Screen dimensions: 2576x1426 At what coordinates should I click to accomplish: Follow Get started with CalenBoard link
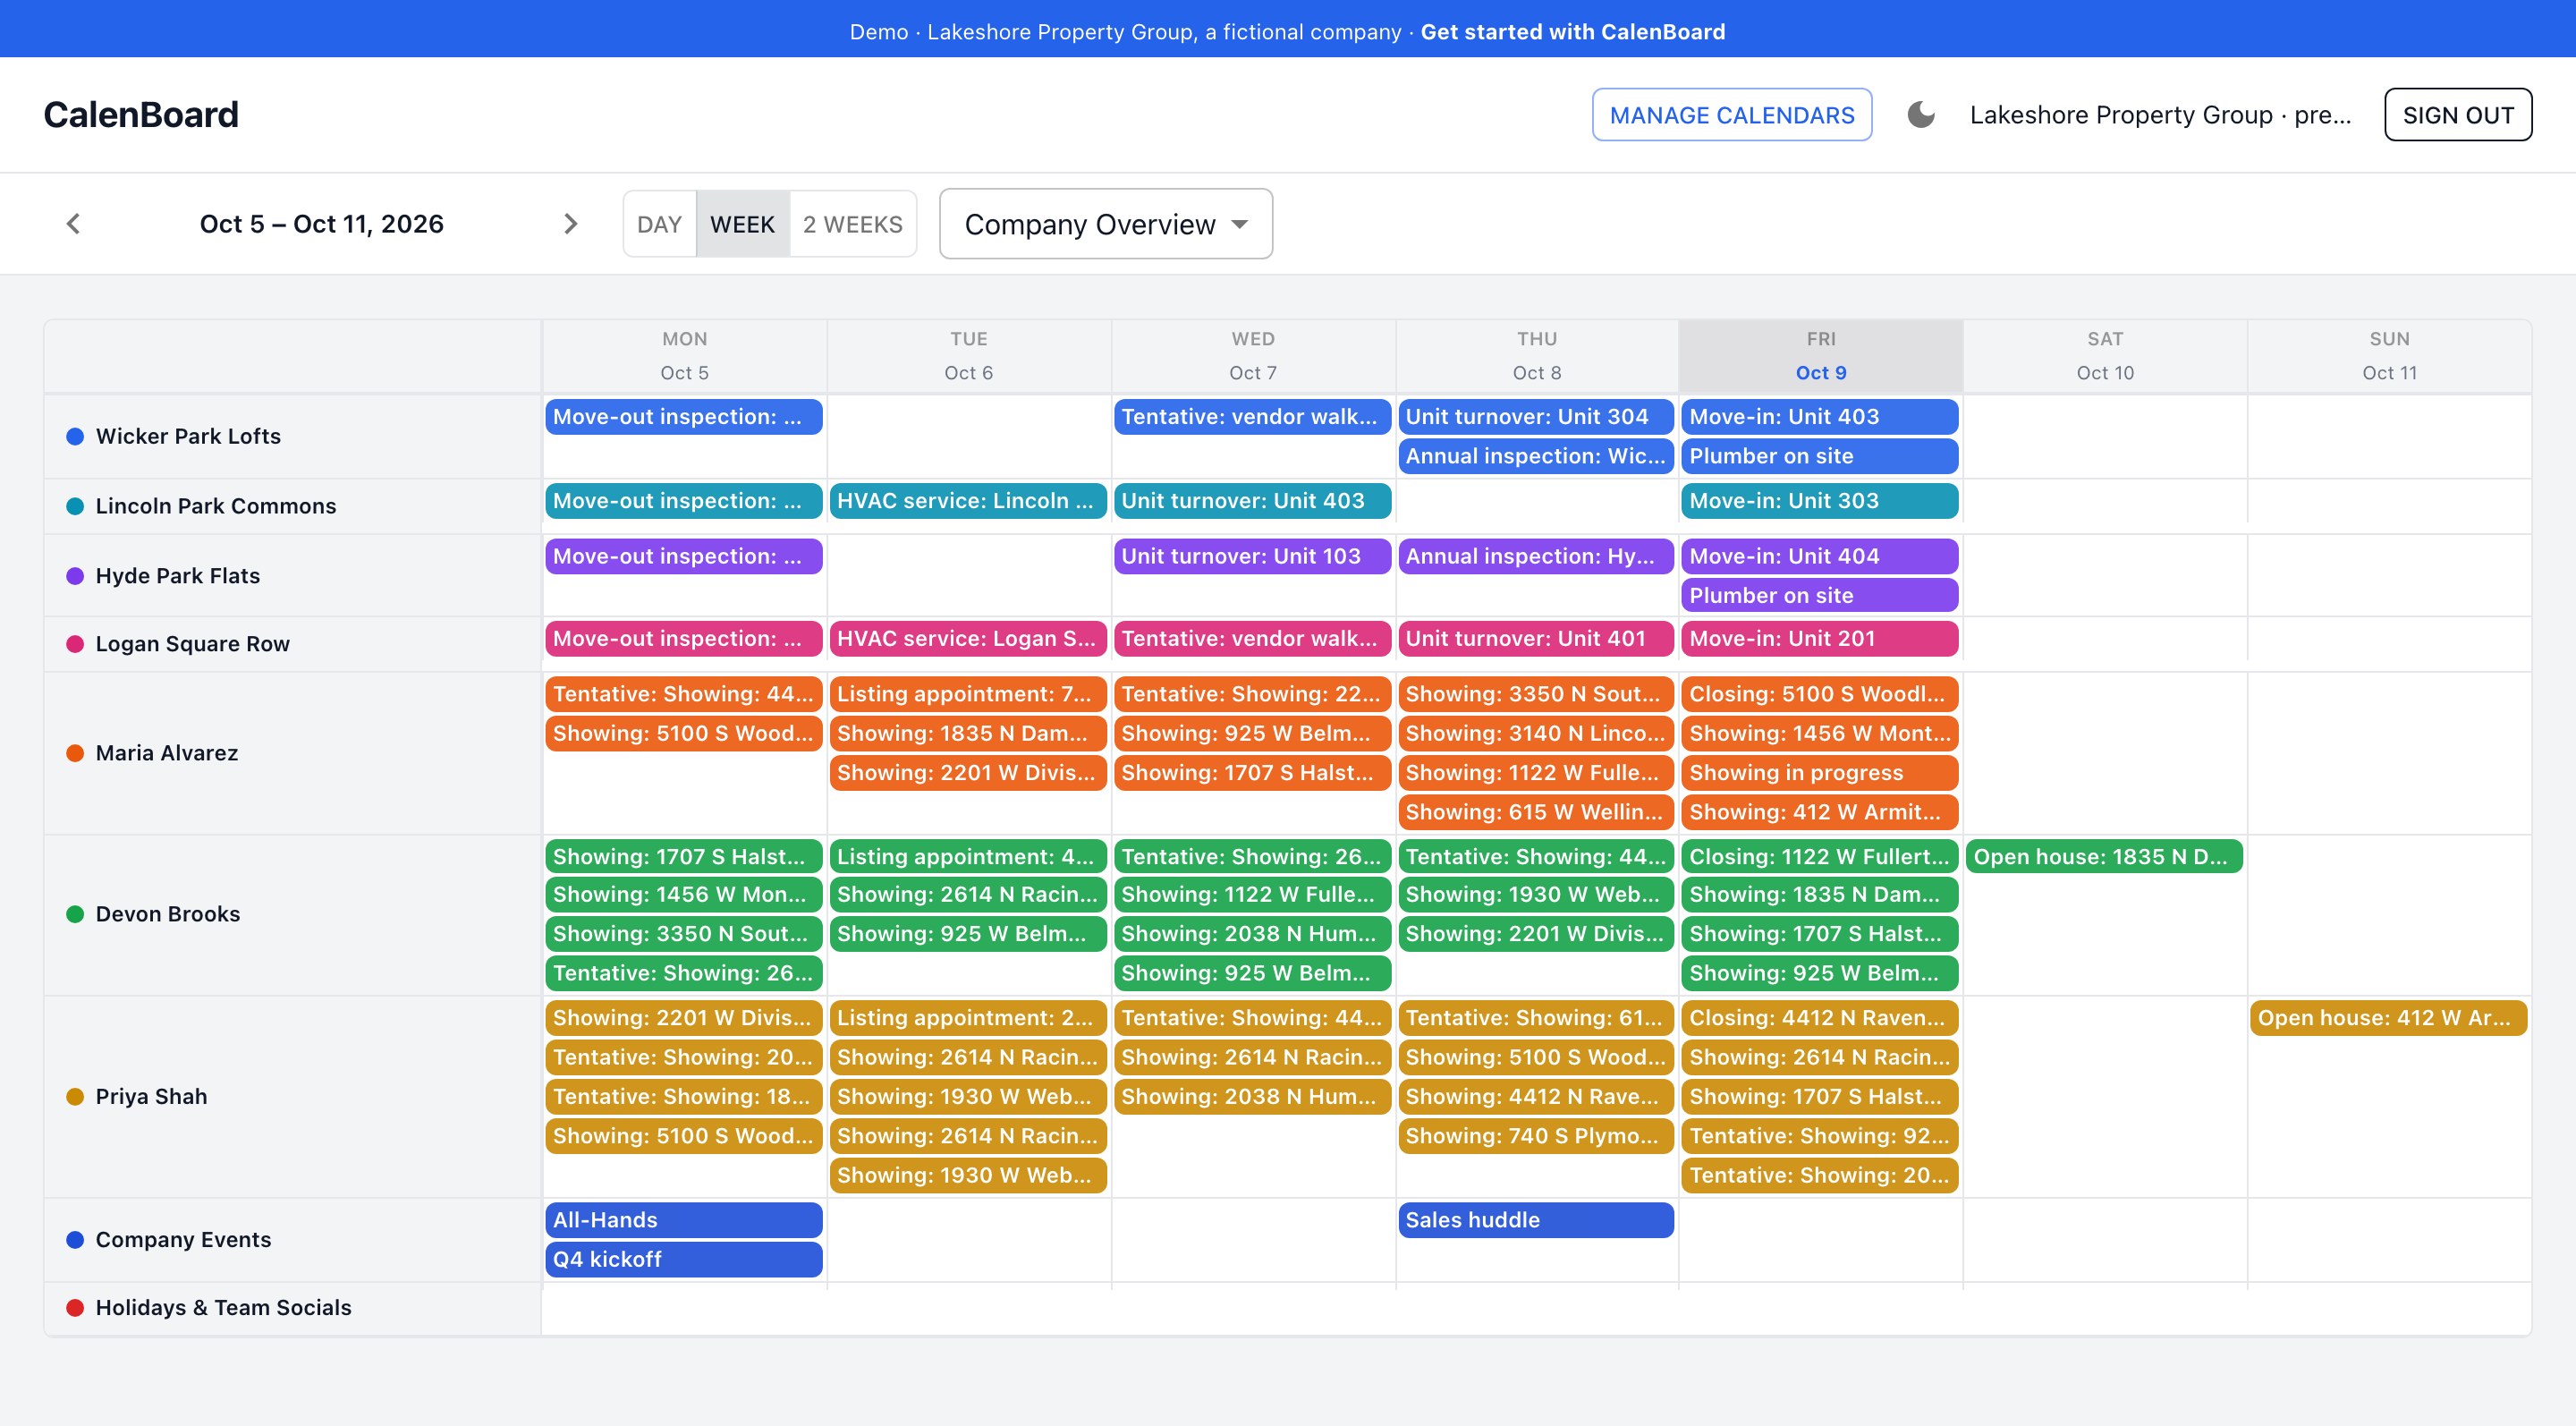coord(1573,32)
